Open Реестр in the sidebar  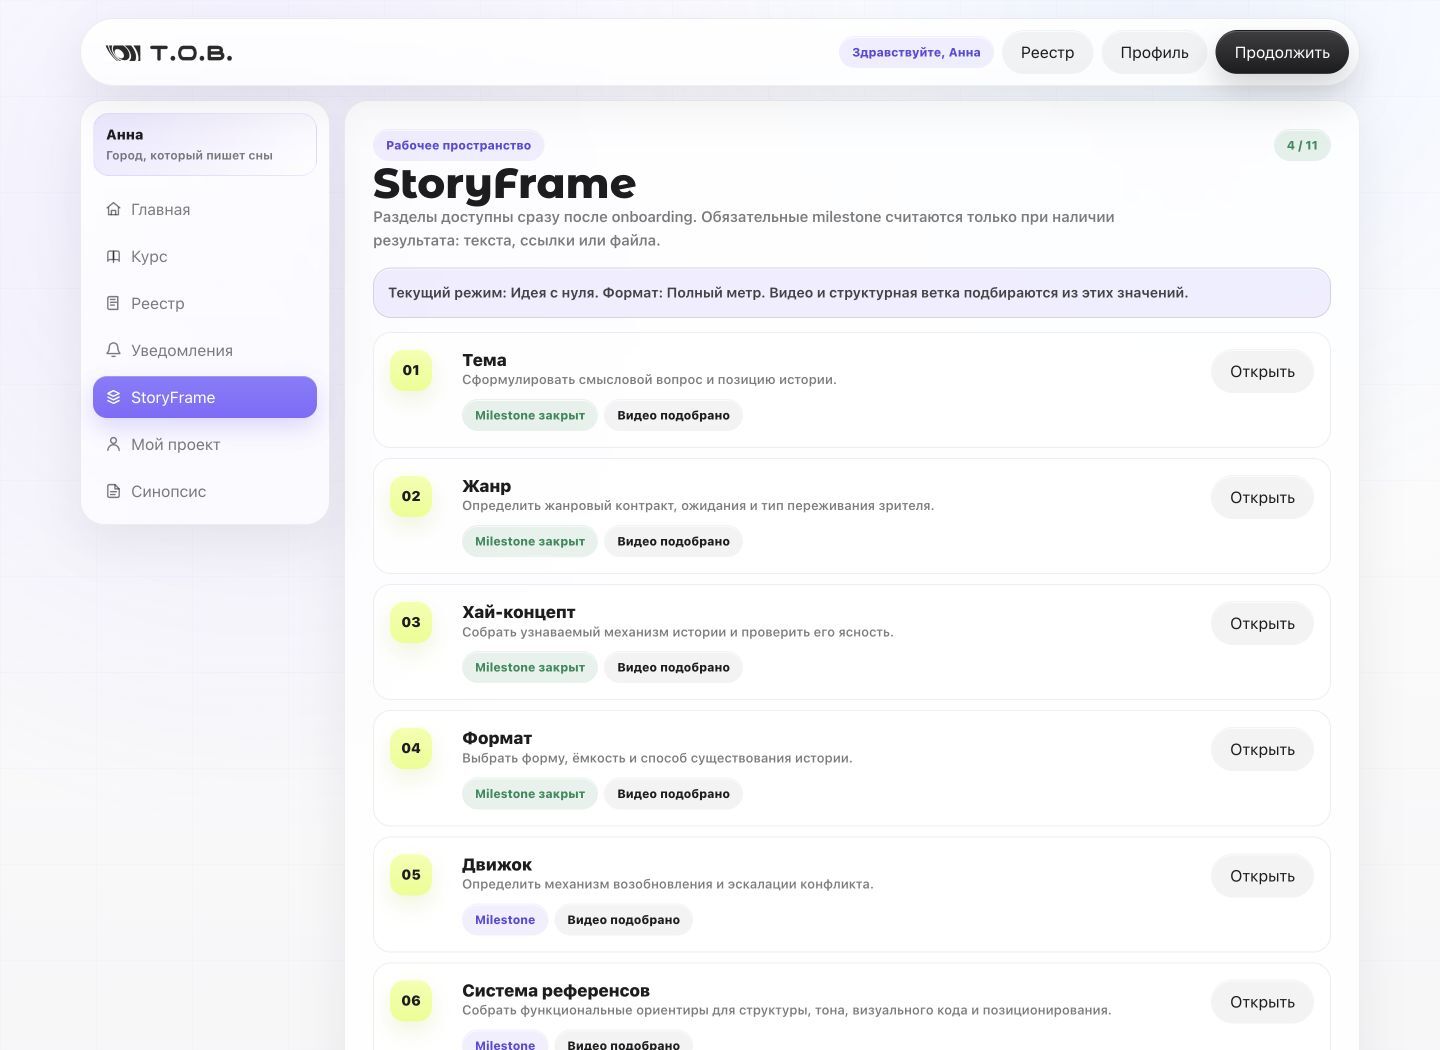[x=205, y=303]
